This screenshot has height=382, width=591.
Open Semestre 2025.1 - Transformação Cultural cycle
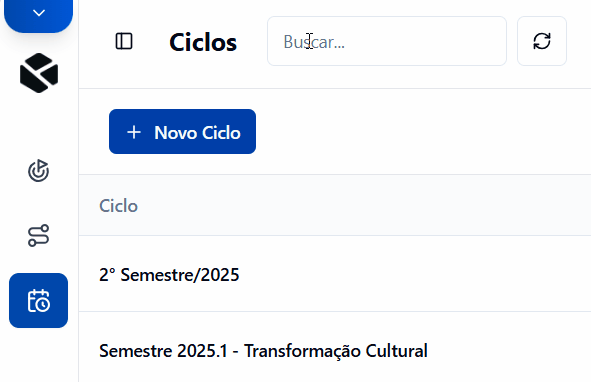click(263, 351)
